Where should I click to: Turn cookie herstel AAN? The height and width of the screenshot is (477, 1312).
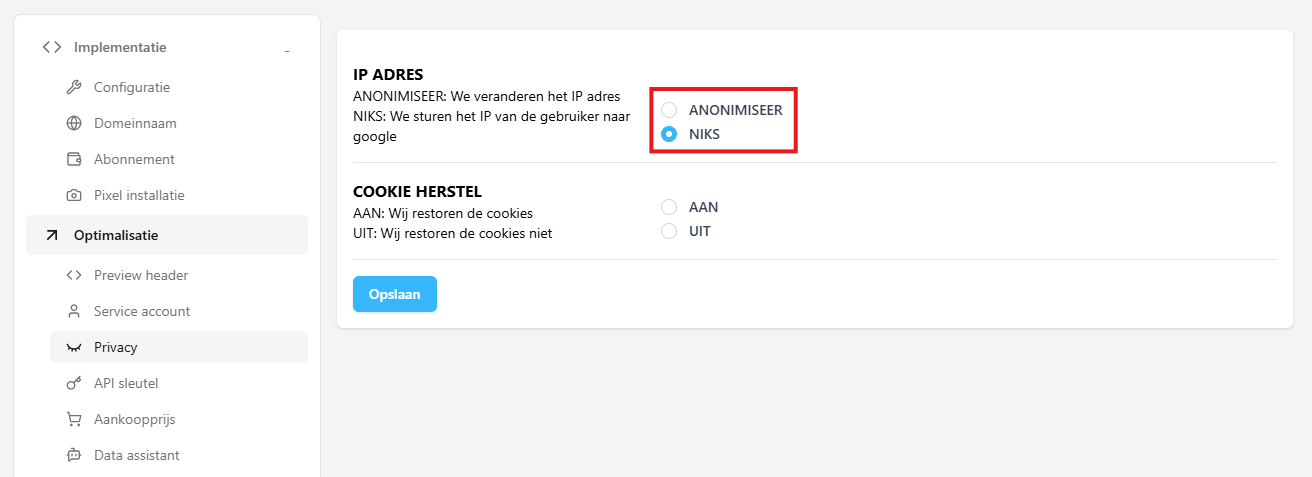tap(669, 207)
